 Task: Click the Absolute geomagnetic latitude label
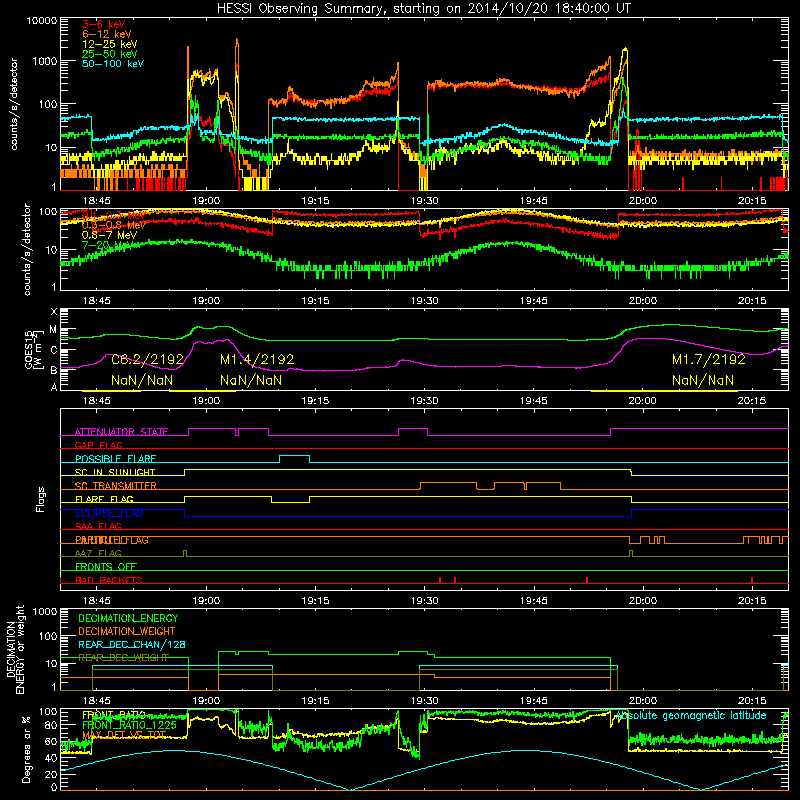pos(690,716)
